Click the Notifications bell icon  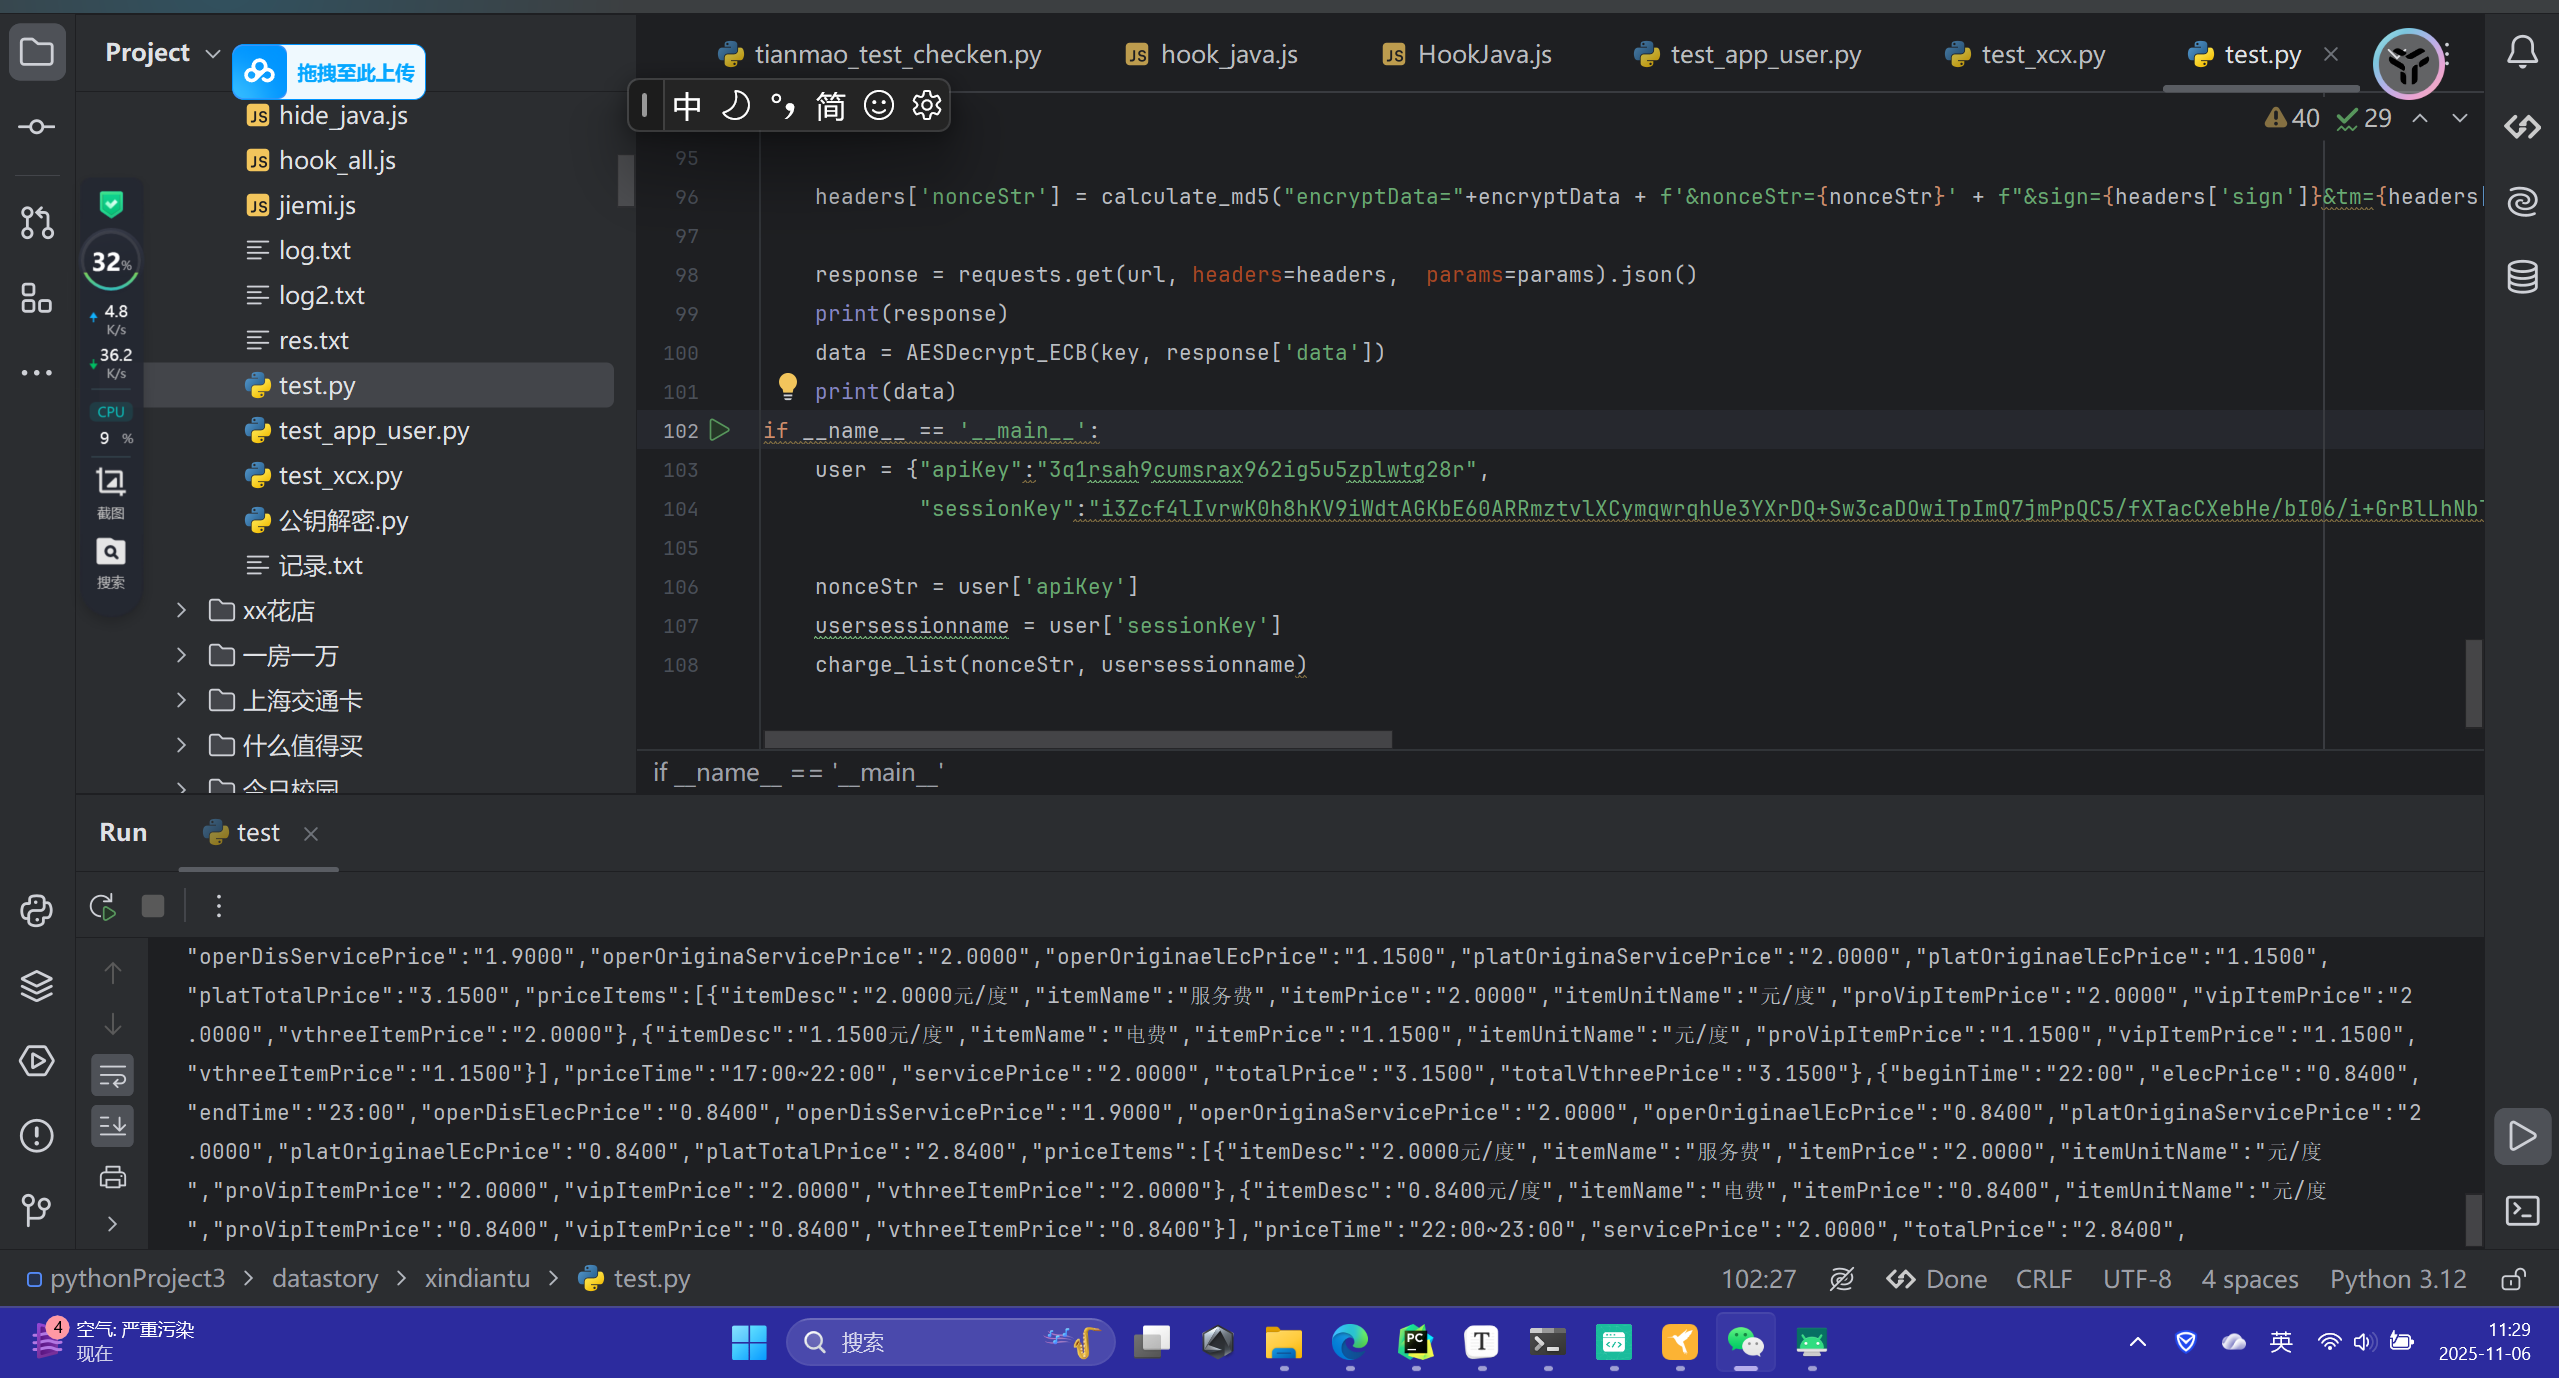pos(2522,52)
